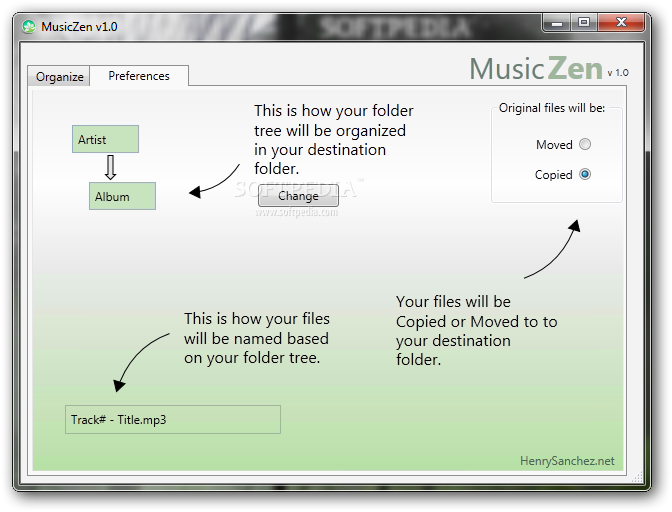Open the HenrySanchez.net link
The height and width of the screenshot is (512, 672).
tap(567, 461)
